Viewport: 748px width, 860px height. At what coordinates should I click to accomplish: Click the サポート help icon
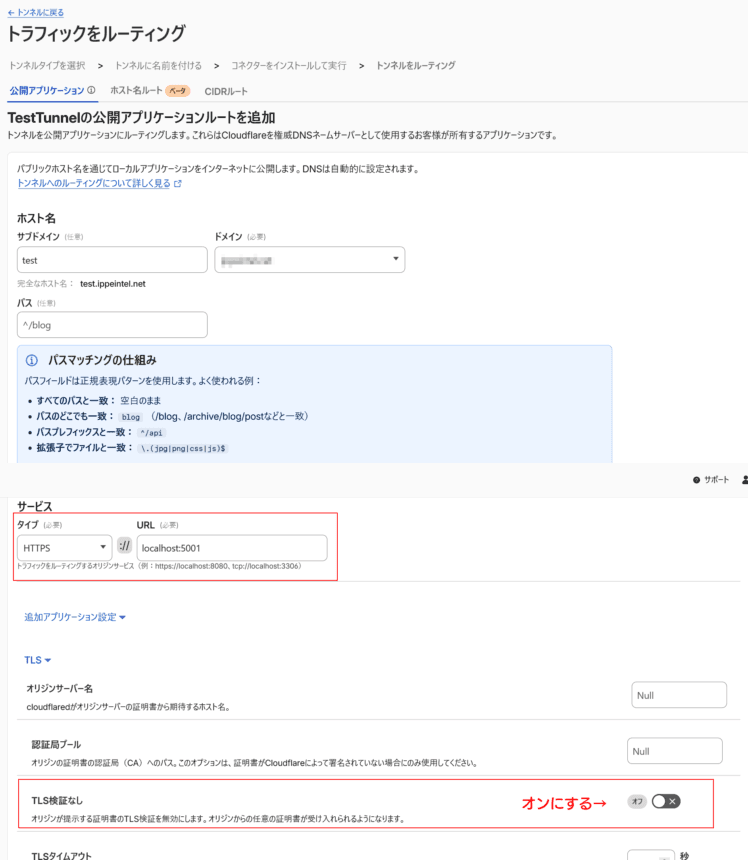(696, 480)
